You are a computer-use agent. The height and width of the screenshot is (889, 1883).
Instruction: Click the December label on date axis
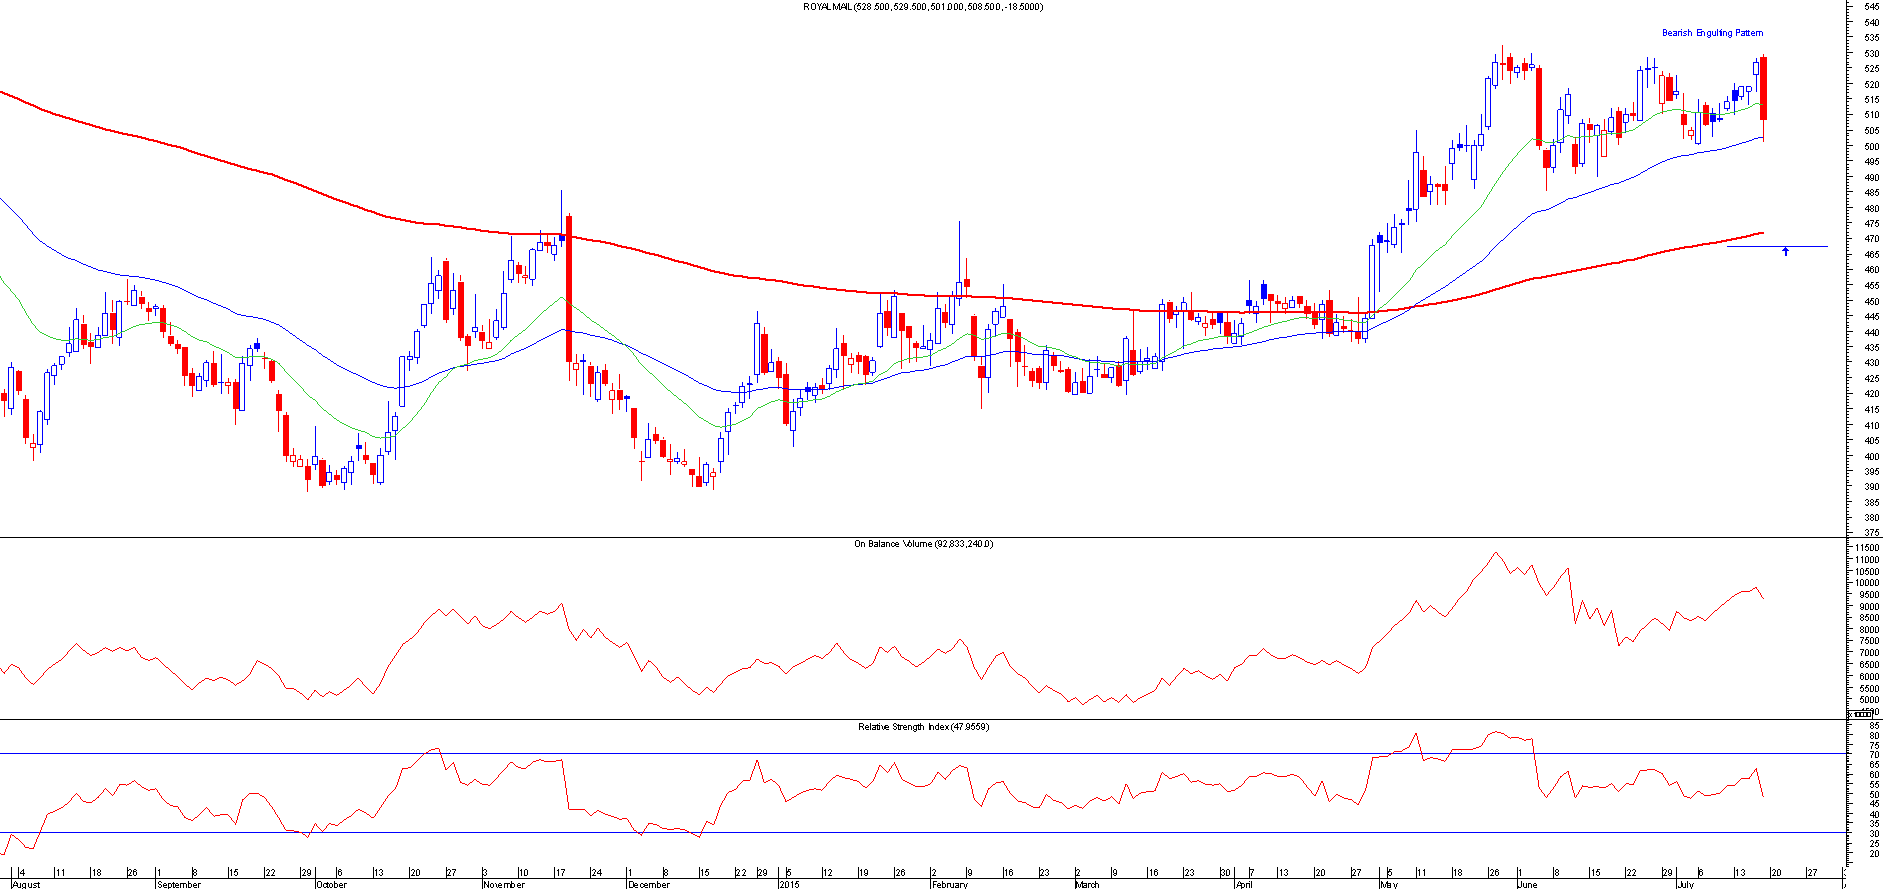click(648, 884)
